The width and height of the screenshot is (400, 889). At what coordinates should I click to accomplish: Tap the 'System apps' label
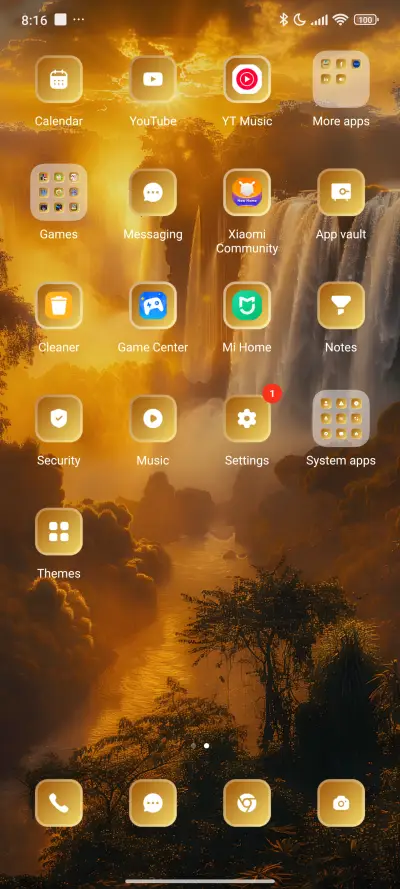[x=341, y=460]
